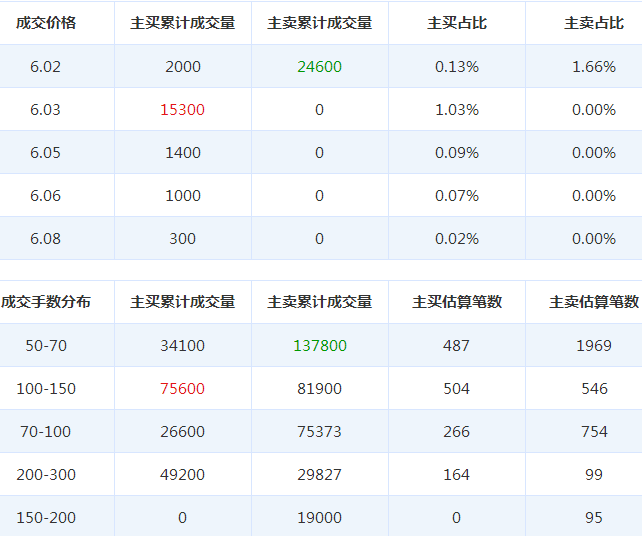The height and width of the screenshot is (536, 642).
Task: Click the estimated count 504
Action: point(456,389)
